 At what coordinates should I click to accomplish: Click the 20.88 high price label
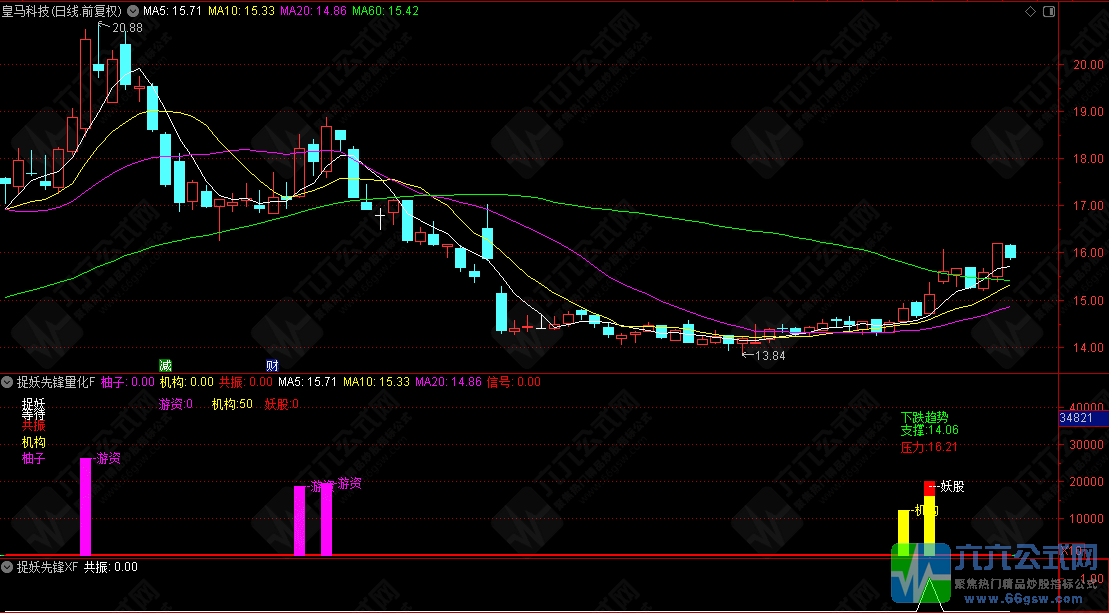click(x=127, y=28)
